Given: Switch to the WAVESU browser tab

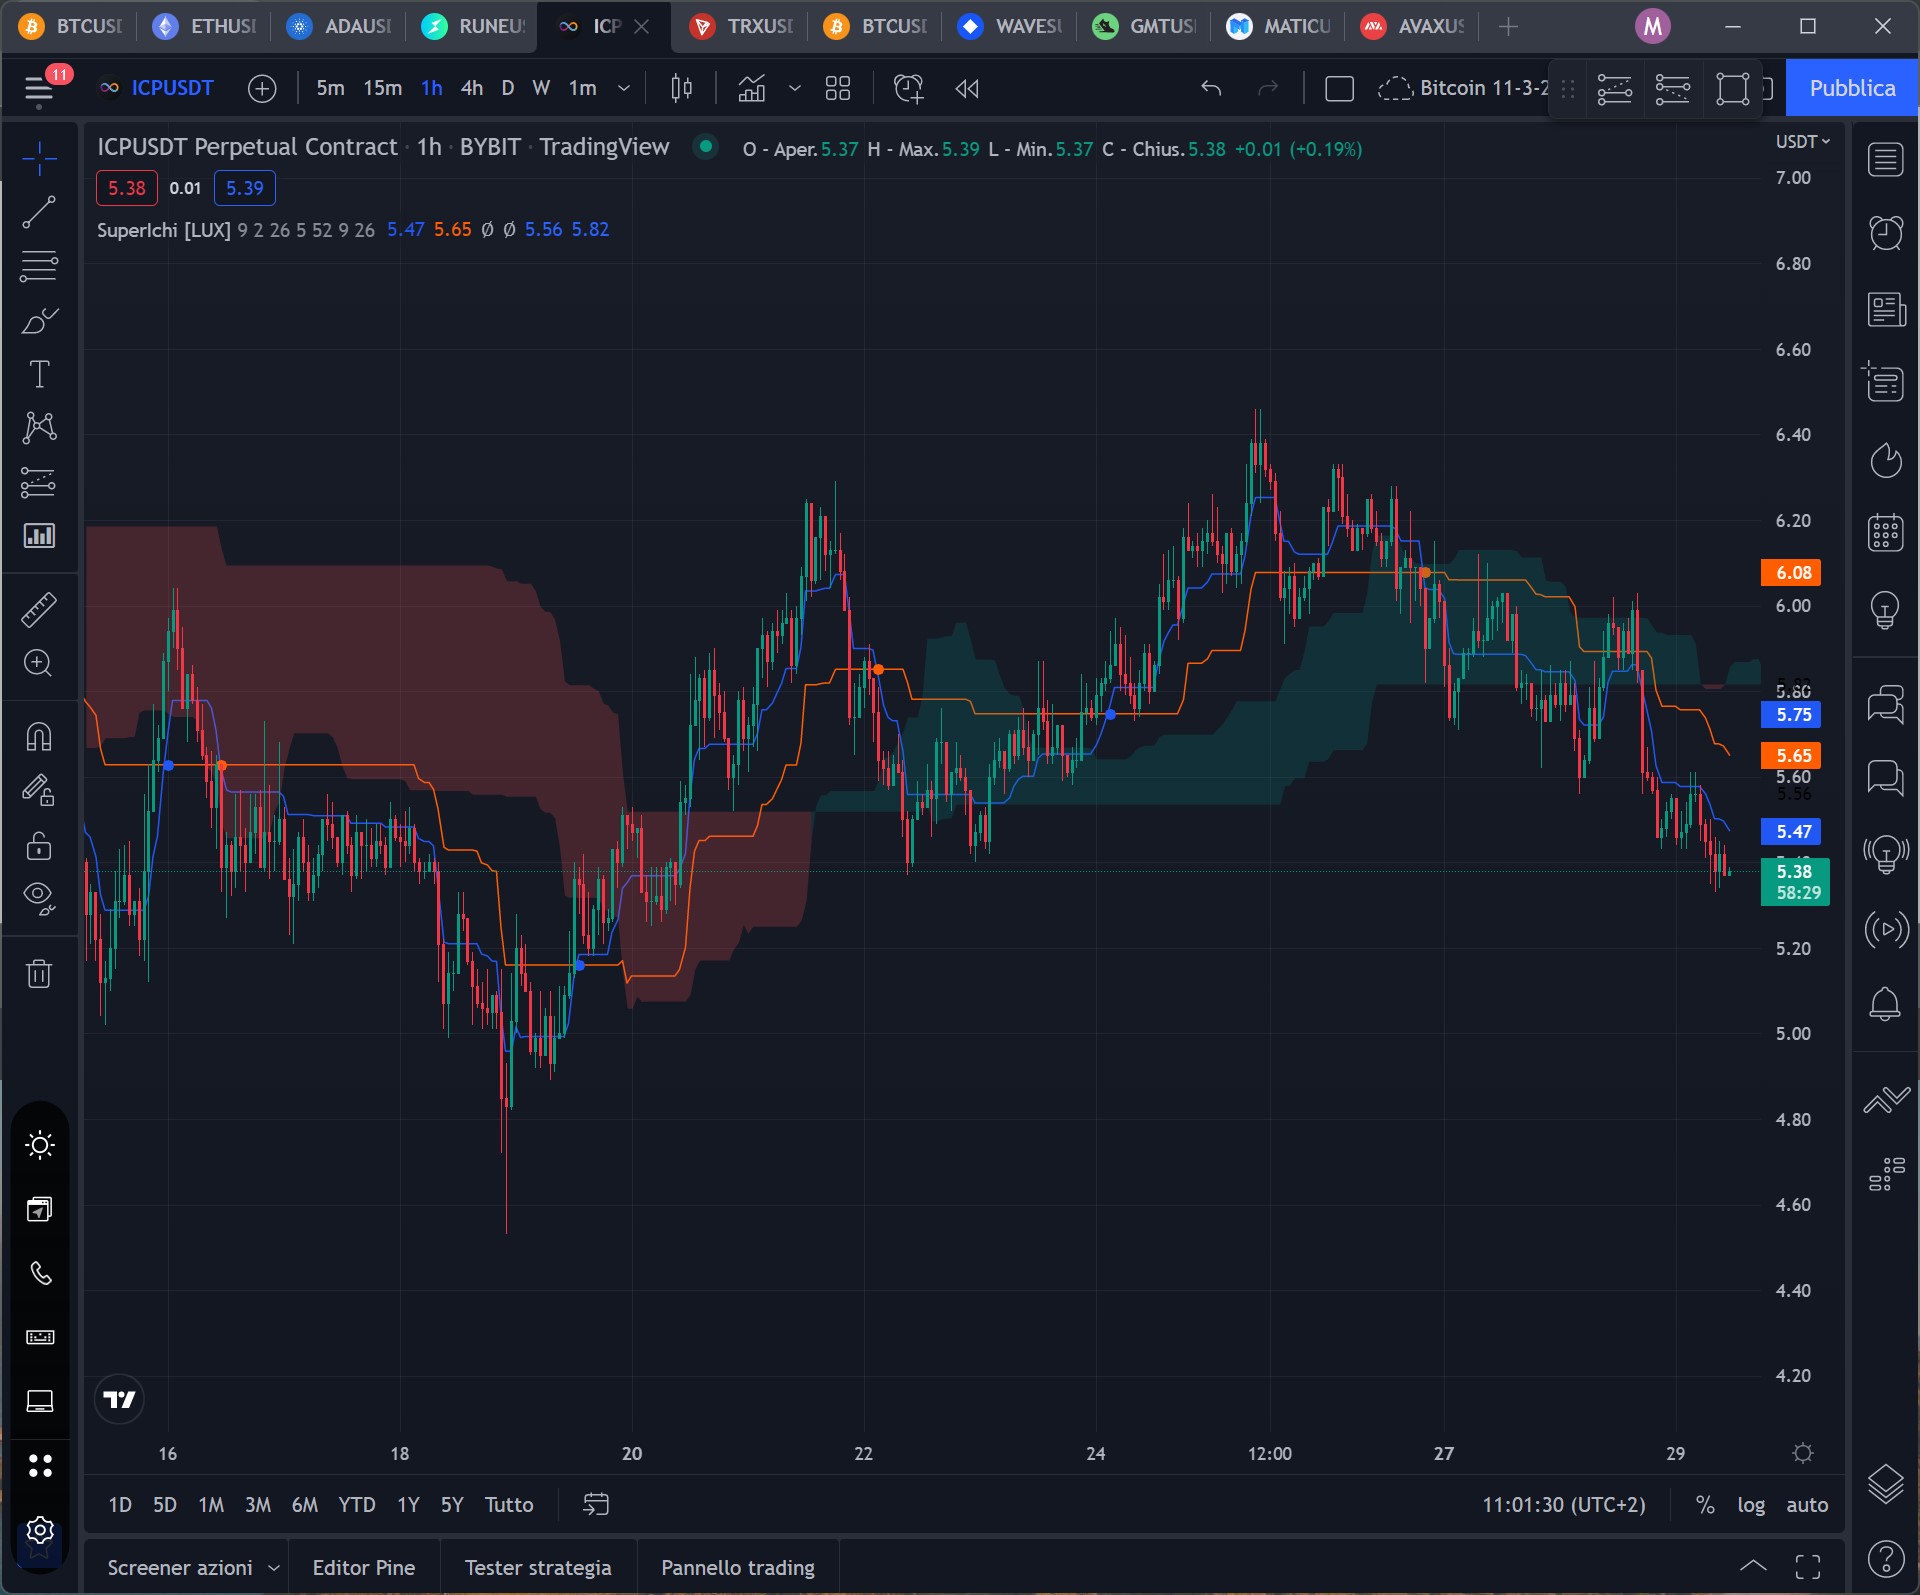Looking at the screenshot, I should click(1010, 26).
